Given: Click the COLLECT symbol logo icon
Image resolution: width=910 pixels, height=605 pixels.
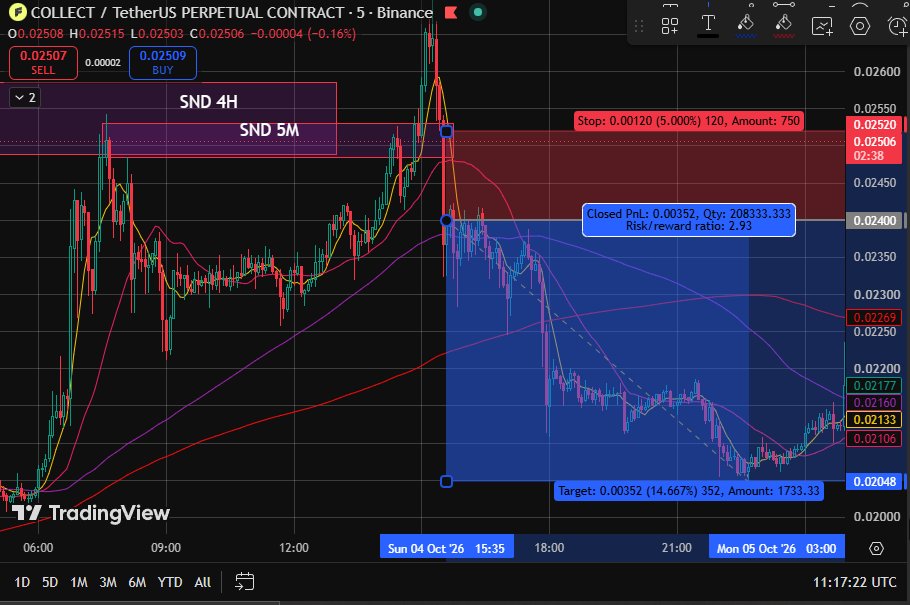Looking at the screenshot, I should [x=17, y=12].
